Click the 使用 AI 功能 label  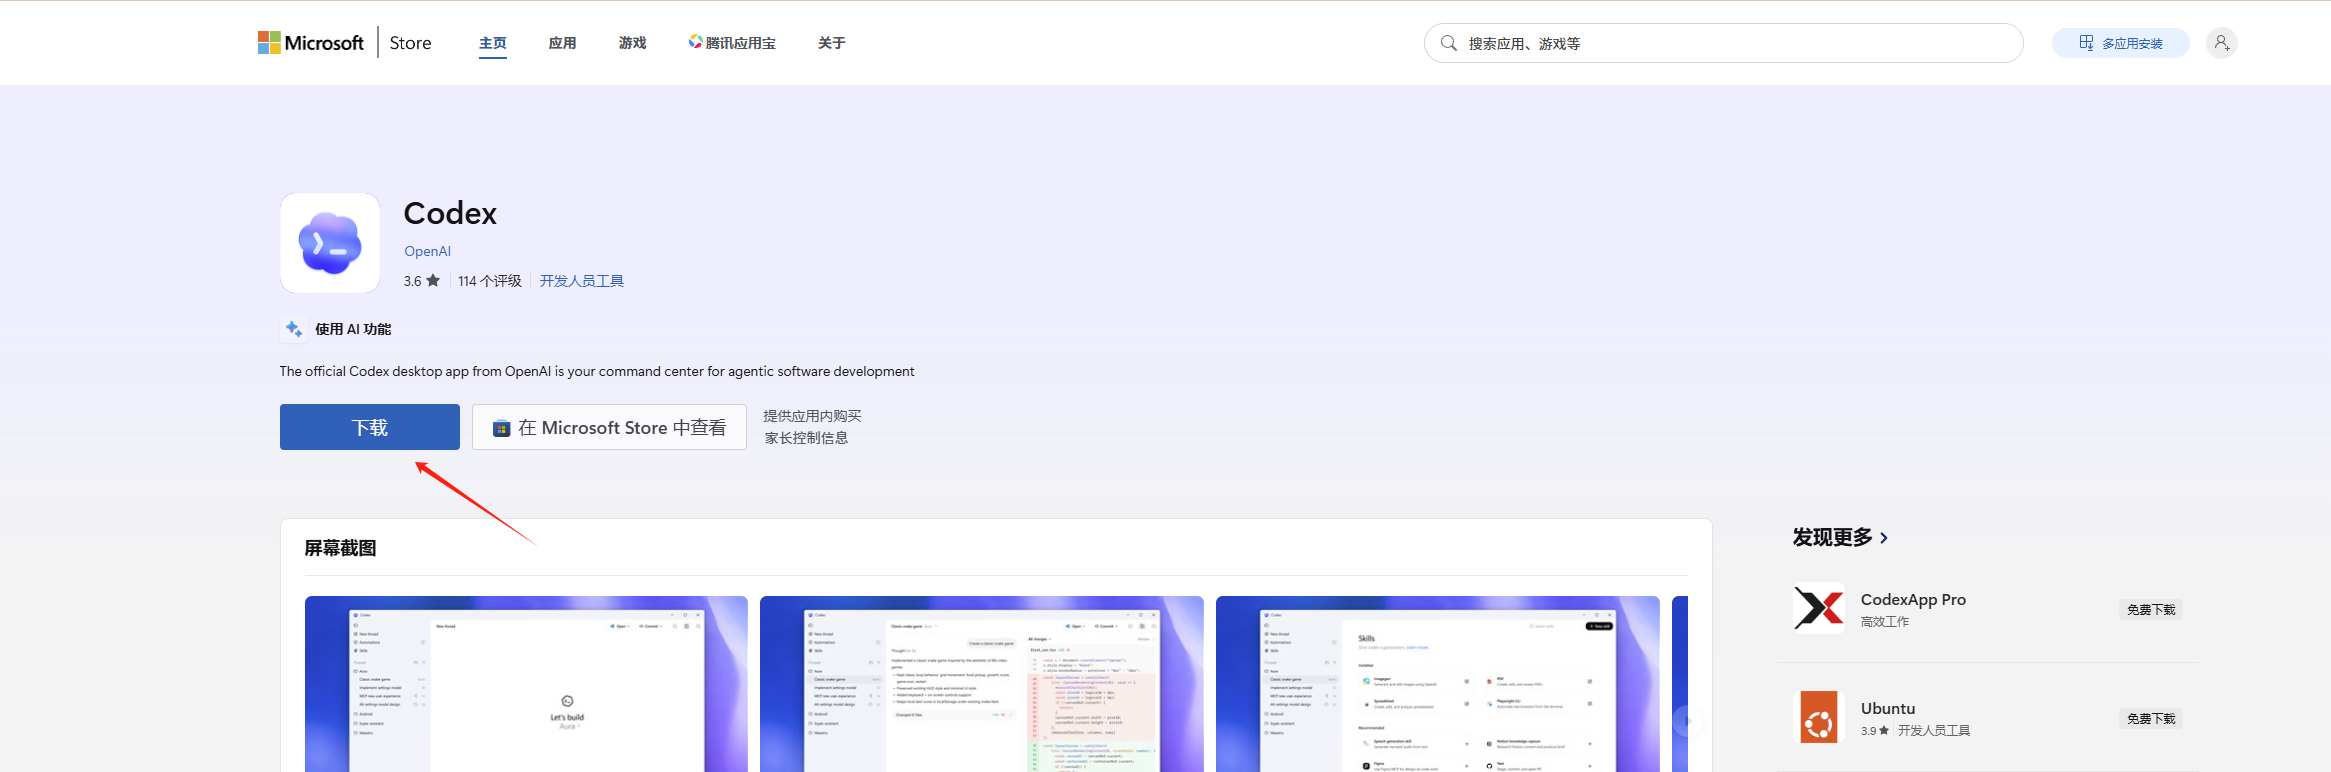click(353, 329)
